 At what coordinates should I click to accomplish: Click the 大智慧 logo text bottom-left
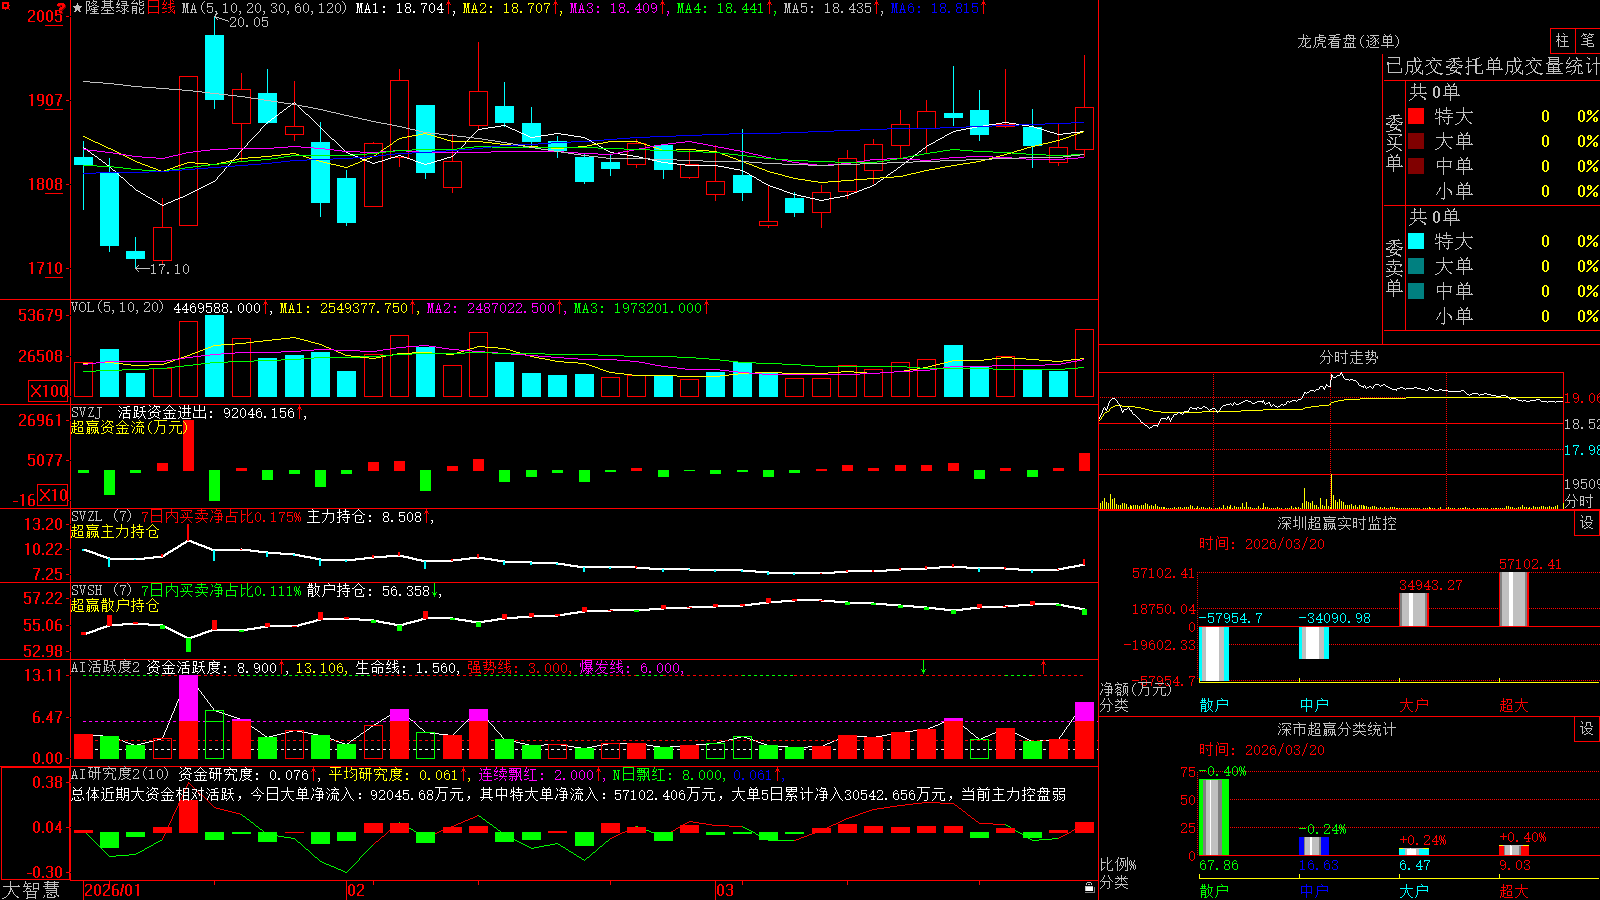tap(31, 890)
